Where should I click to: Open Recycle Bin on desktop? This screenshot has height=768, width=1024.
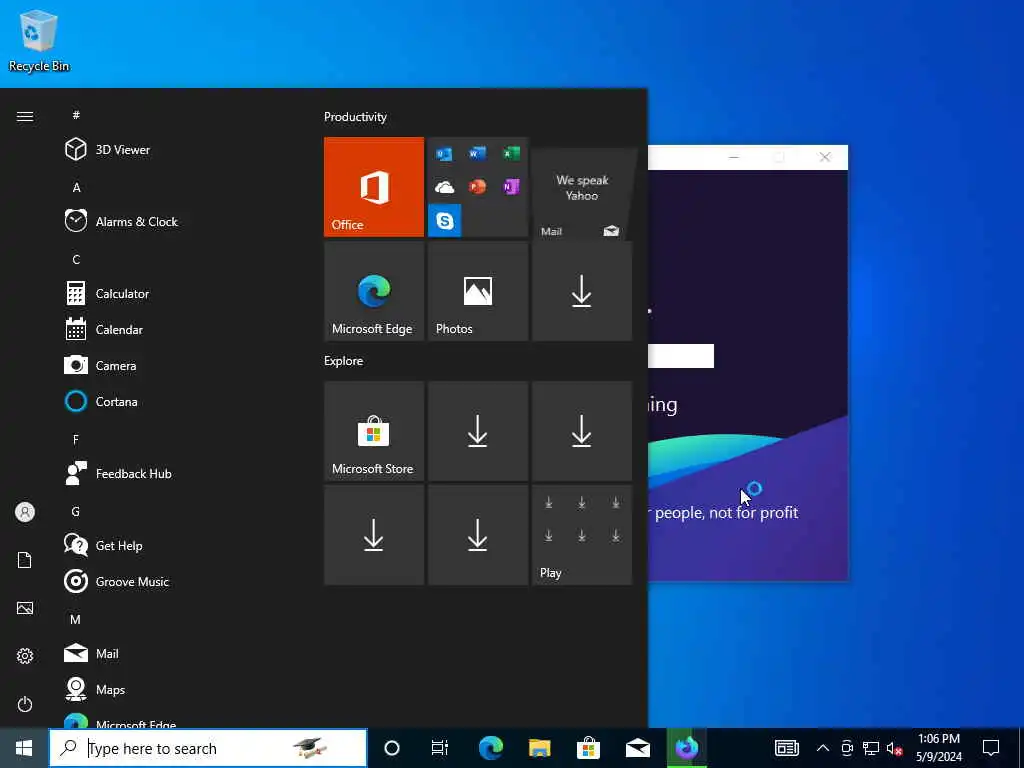39,40
